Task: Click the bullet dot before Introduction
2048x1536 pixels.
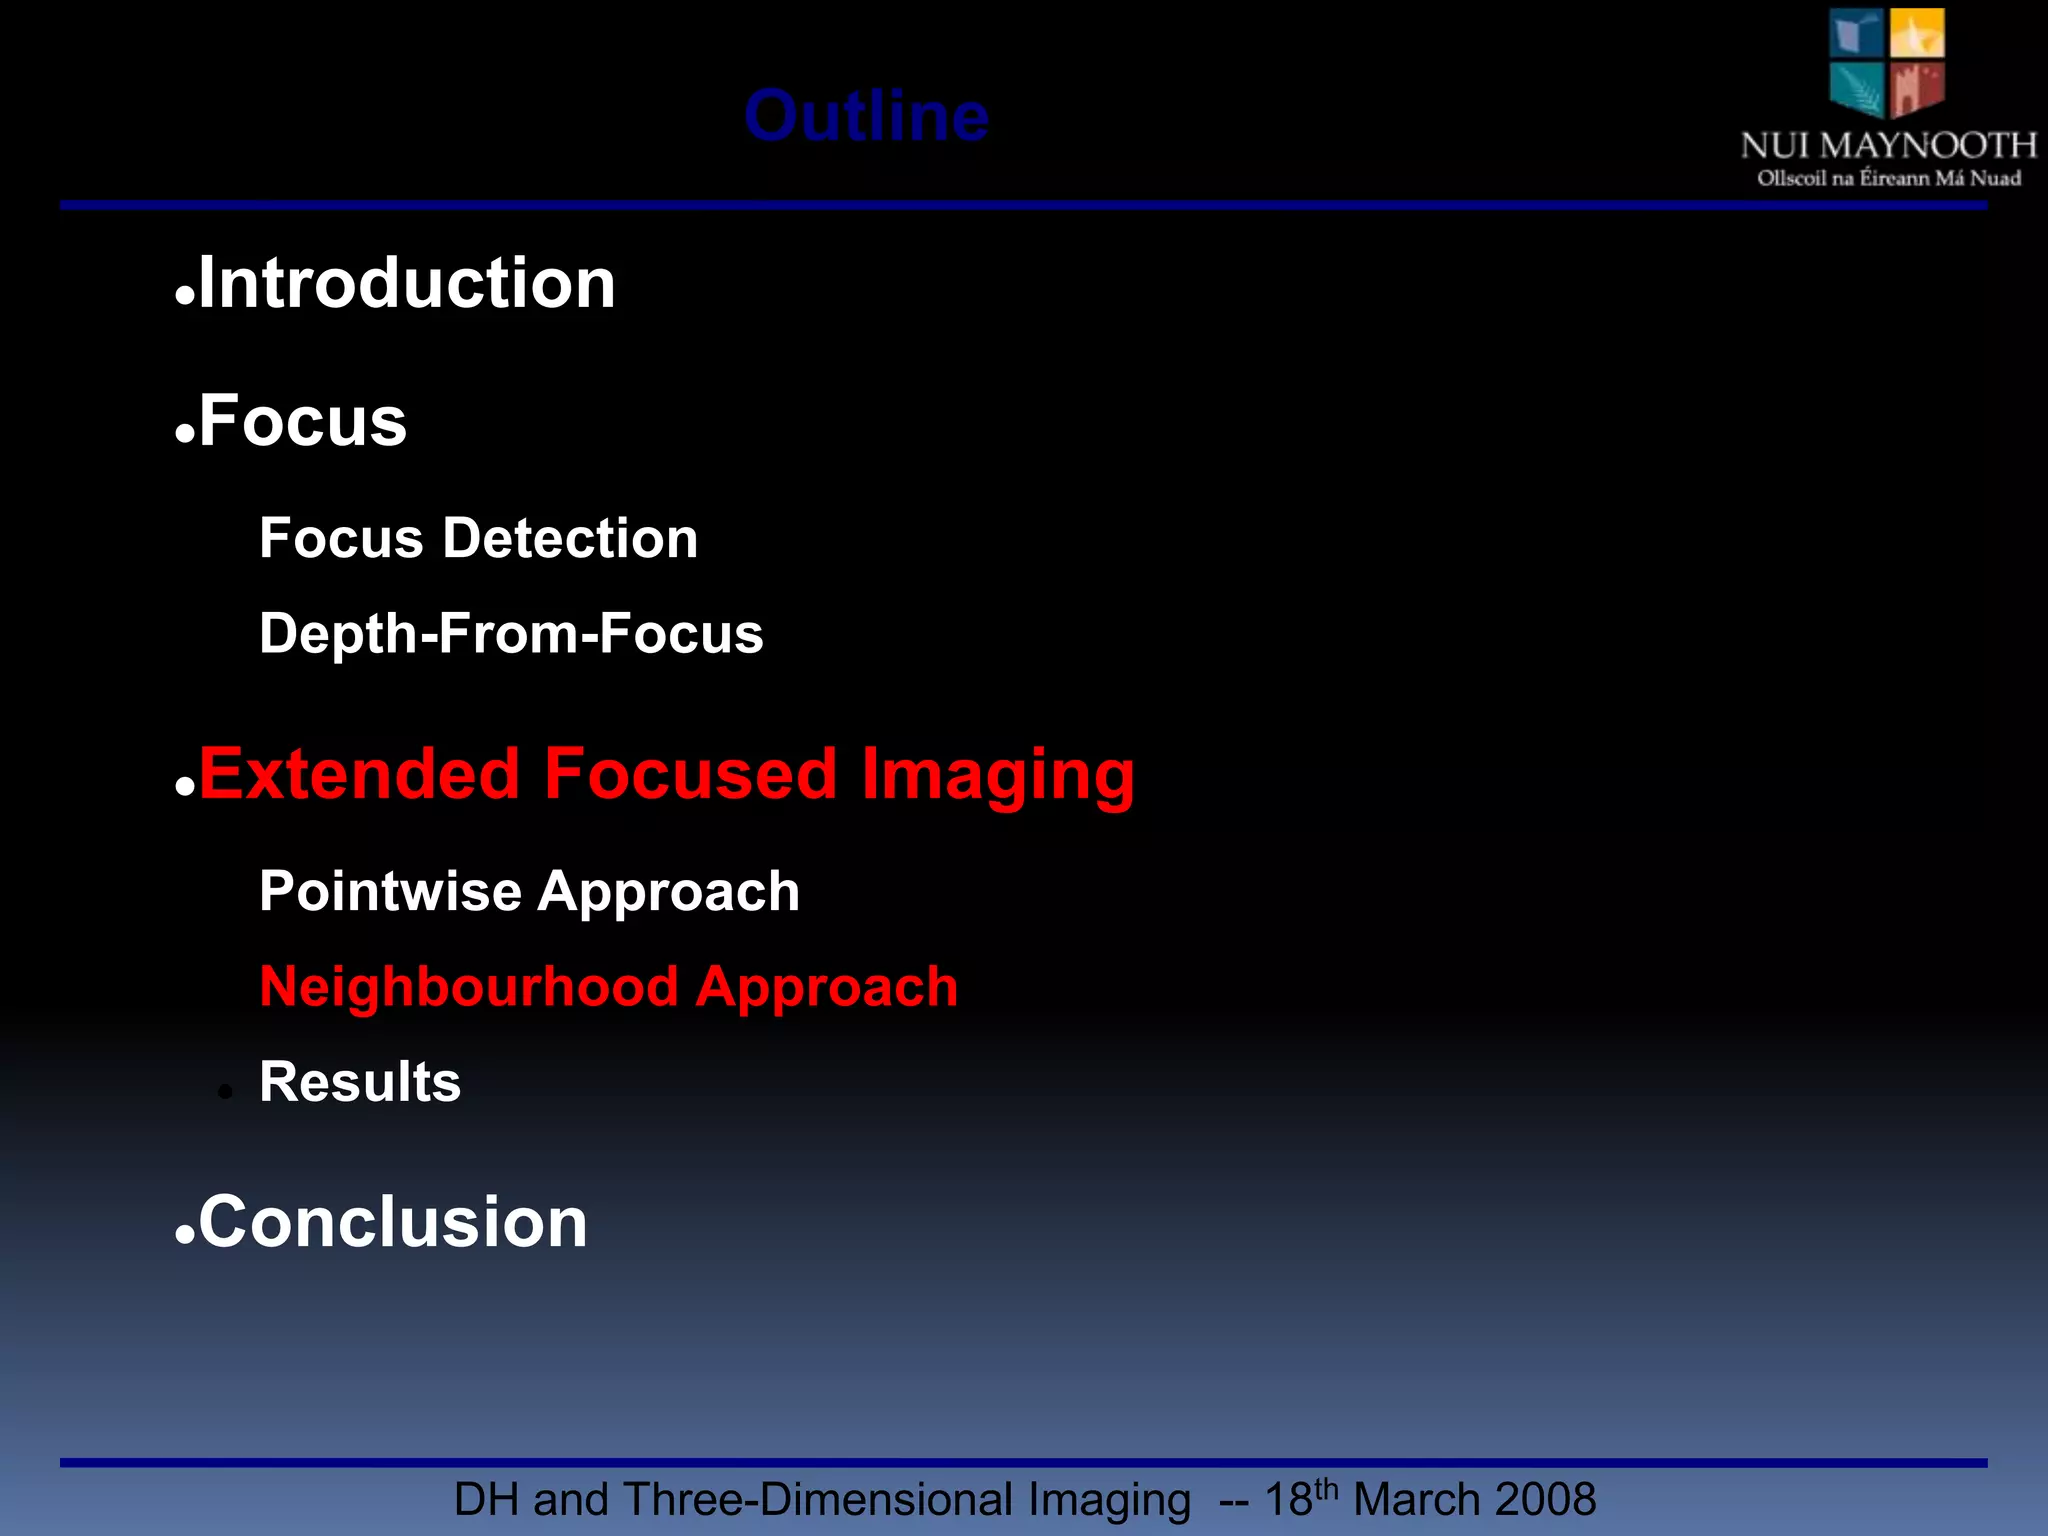Action: coord(184,296)
